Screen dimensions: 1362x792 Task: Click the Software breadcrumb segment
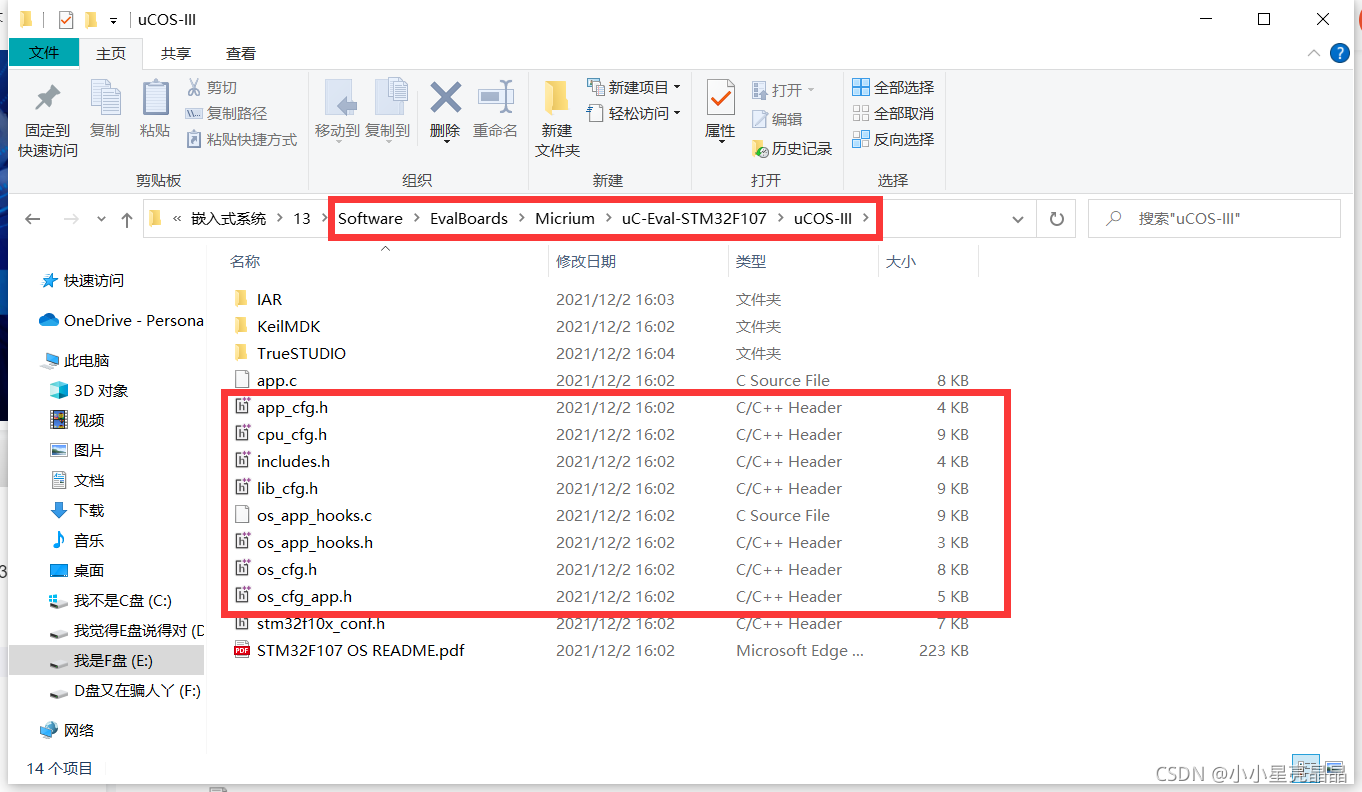click(x=370, y=219)
